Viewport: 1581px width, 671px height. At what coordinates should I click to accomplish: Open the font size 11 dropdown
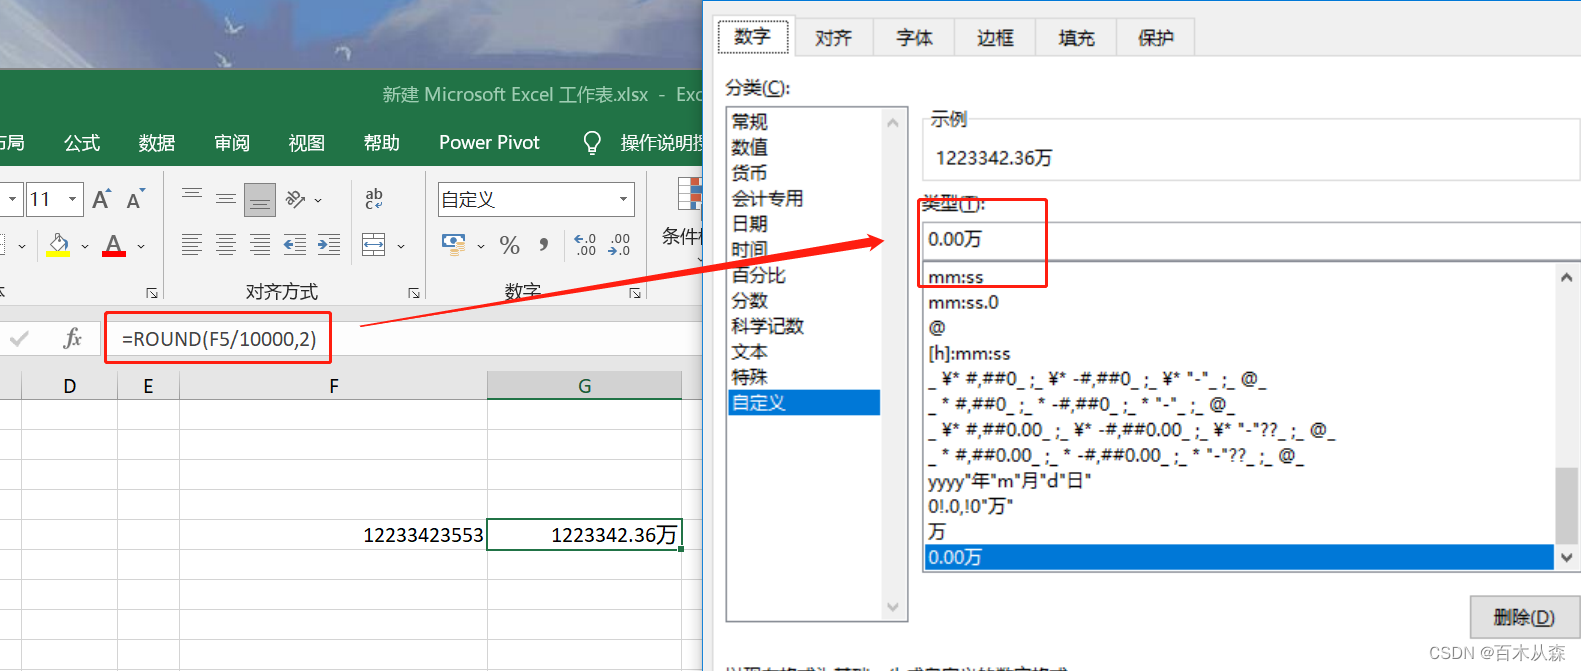pyautogui.click(x=72, y=199)
